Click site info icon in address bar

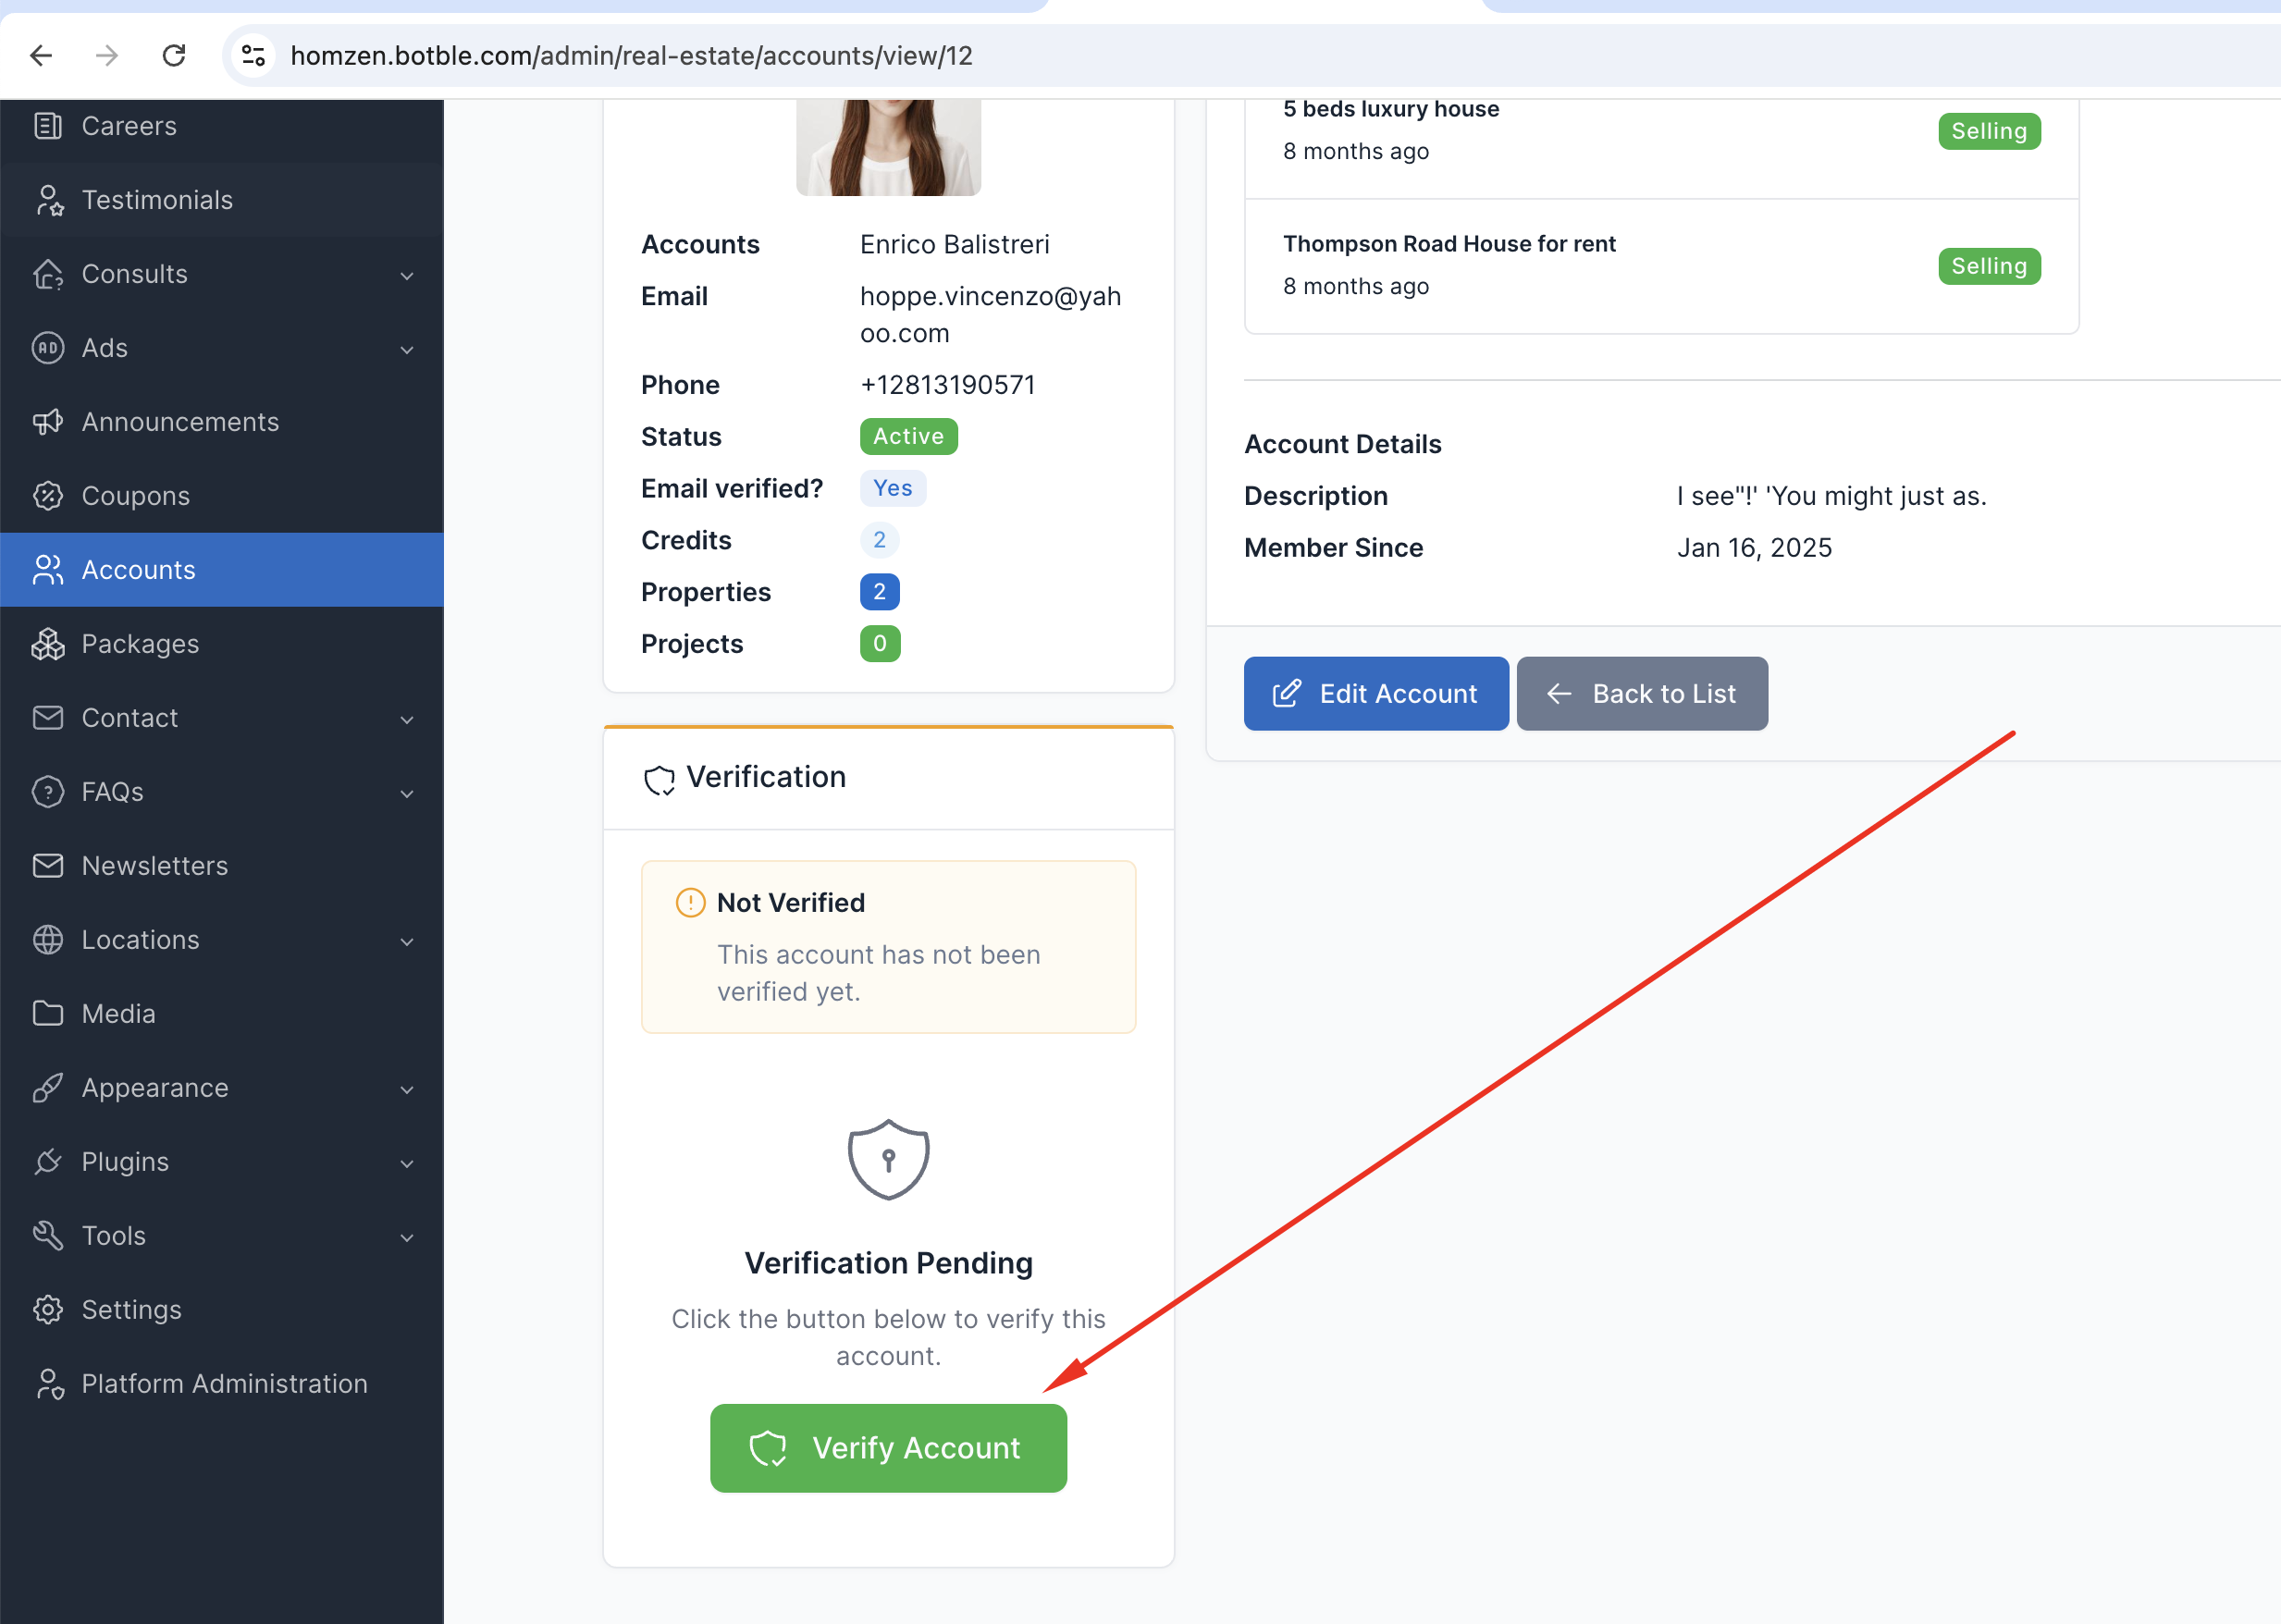tap(254, 55)
